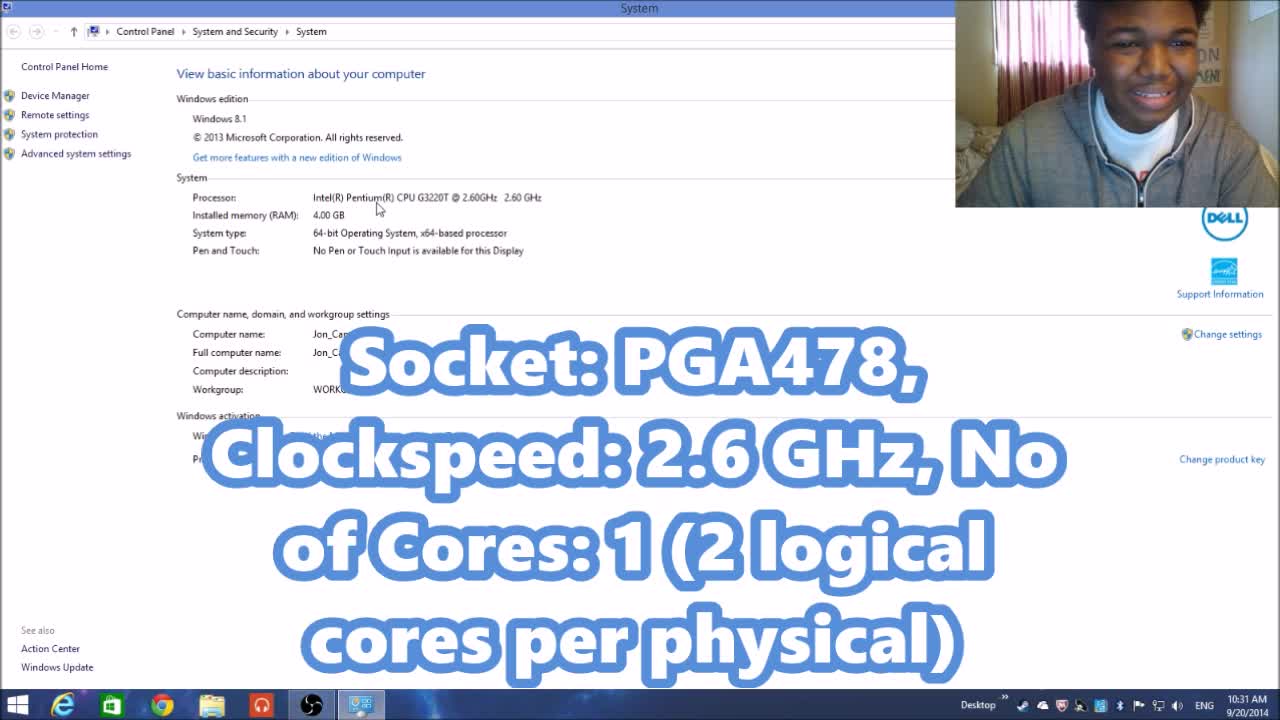Open the volume speaker tray icon

tap(1177, 706)
